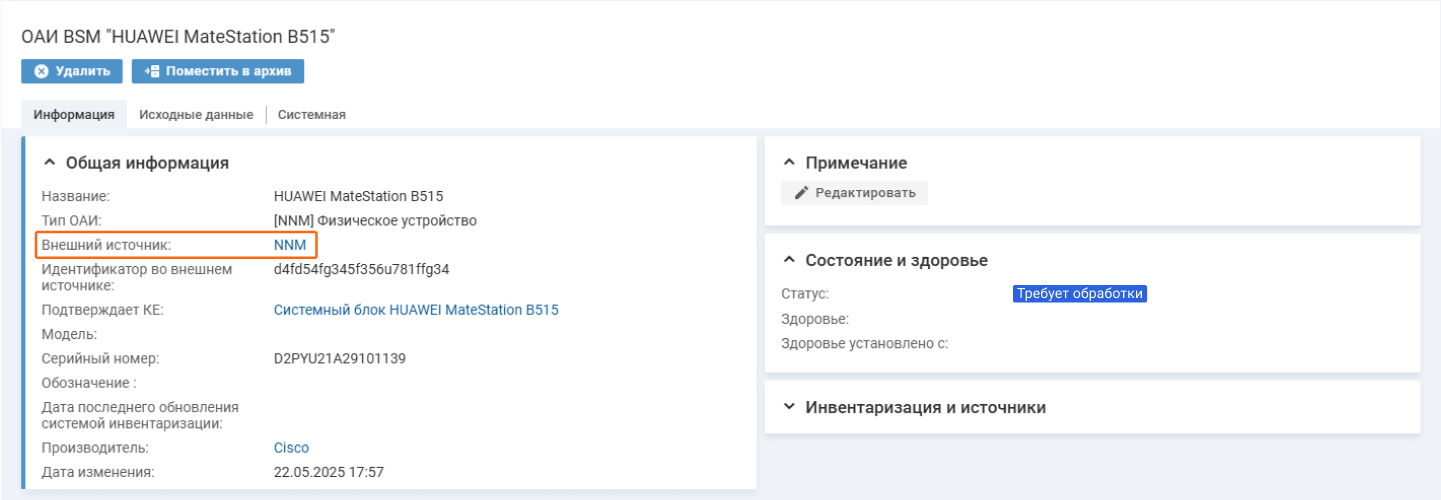1441x500 pixels.
Task: Click the Примечание heading text
Action: 856,163
